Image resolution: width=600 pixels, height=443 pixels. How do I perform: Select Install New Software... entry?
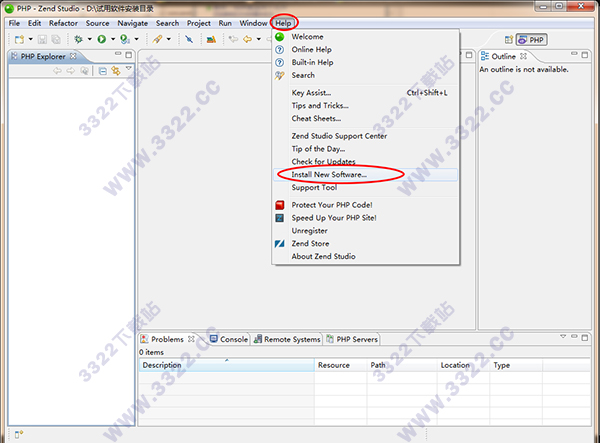[365, 175]
